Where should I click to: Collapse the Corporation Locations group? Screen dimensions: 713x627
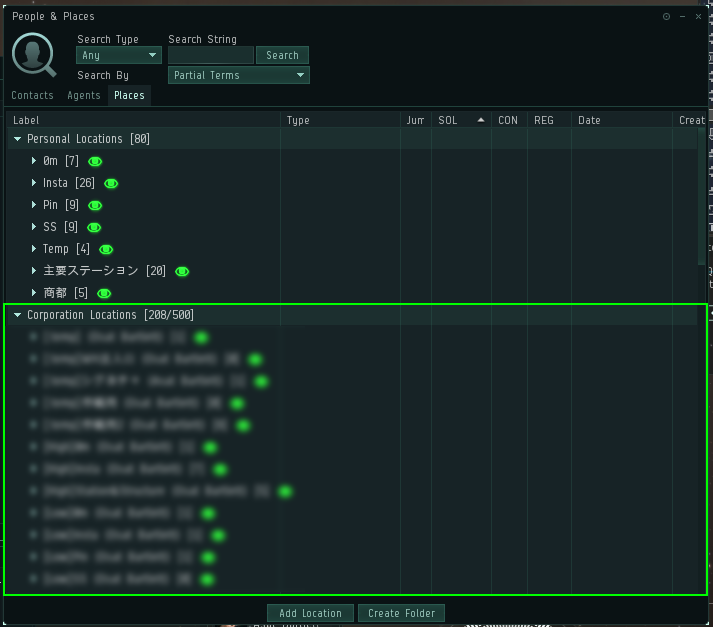coord(18,315)
